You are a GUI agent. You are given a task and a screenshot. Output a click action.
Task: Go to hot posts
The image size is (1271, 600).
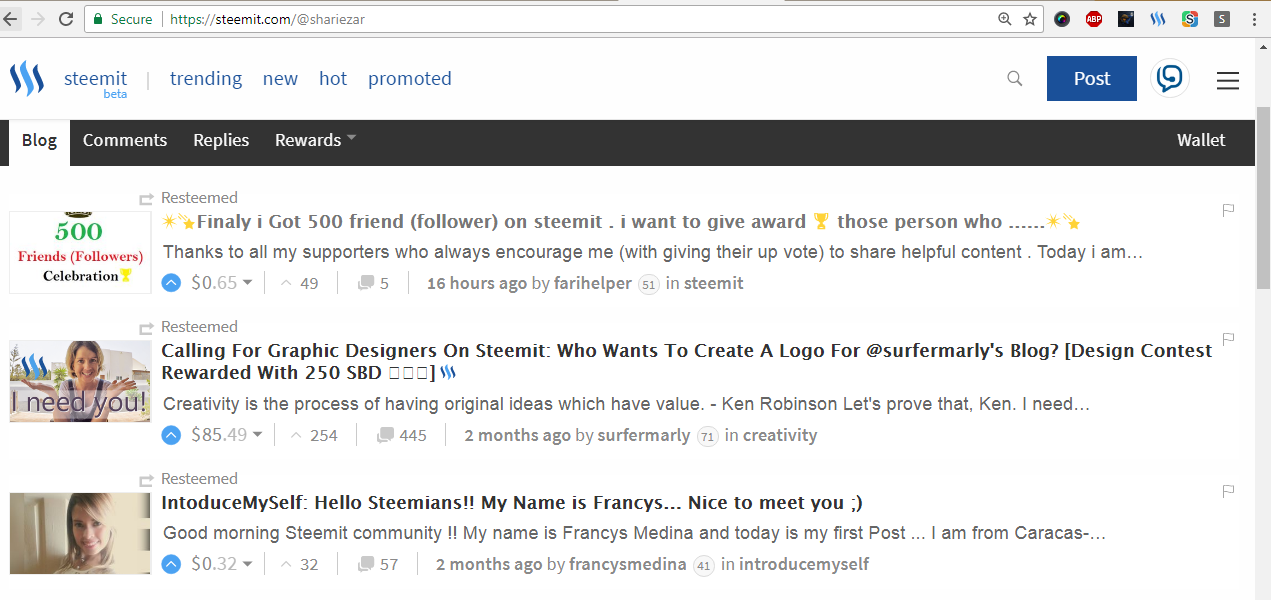[x=333, y=79]
